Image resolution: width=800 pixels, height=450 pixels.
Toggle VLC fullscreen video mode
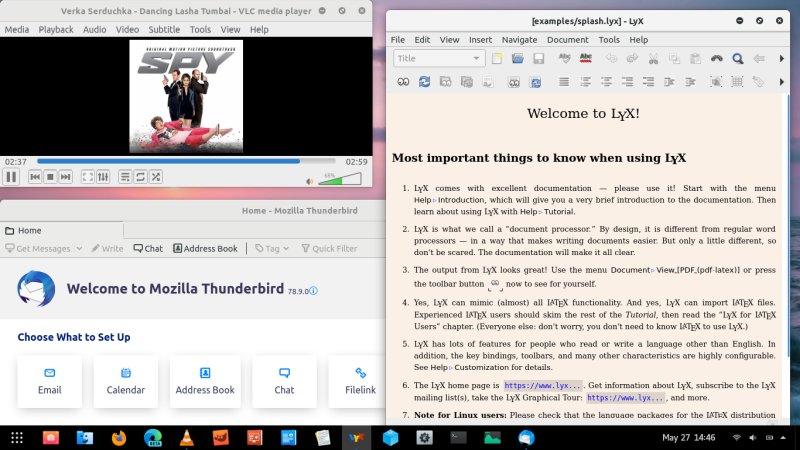point(87,177)
